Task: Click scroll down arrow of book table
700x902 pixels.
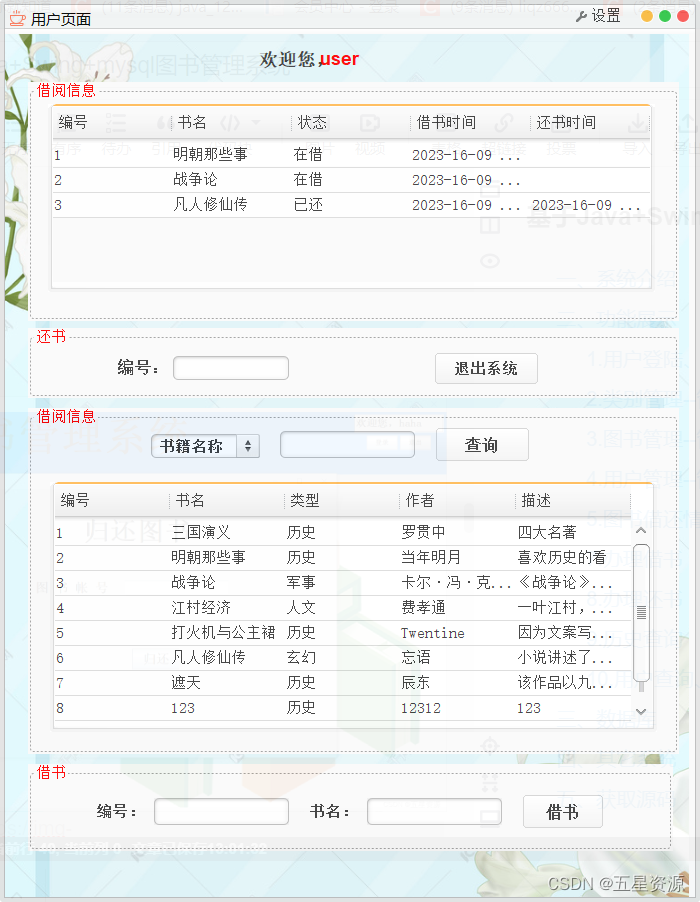Action: tap(641, 712)
